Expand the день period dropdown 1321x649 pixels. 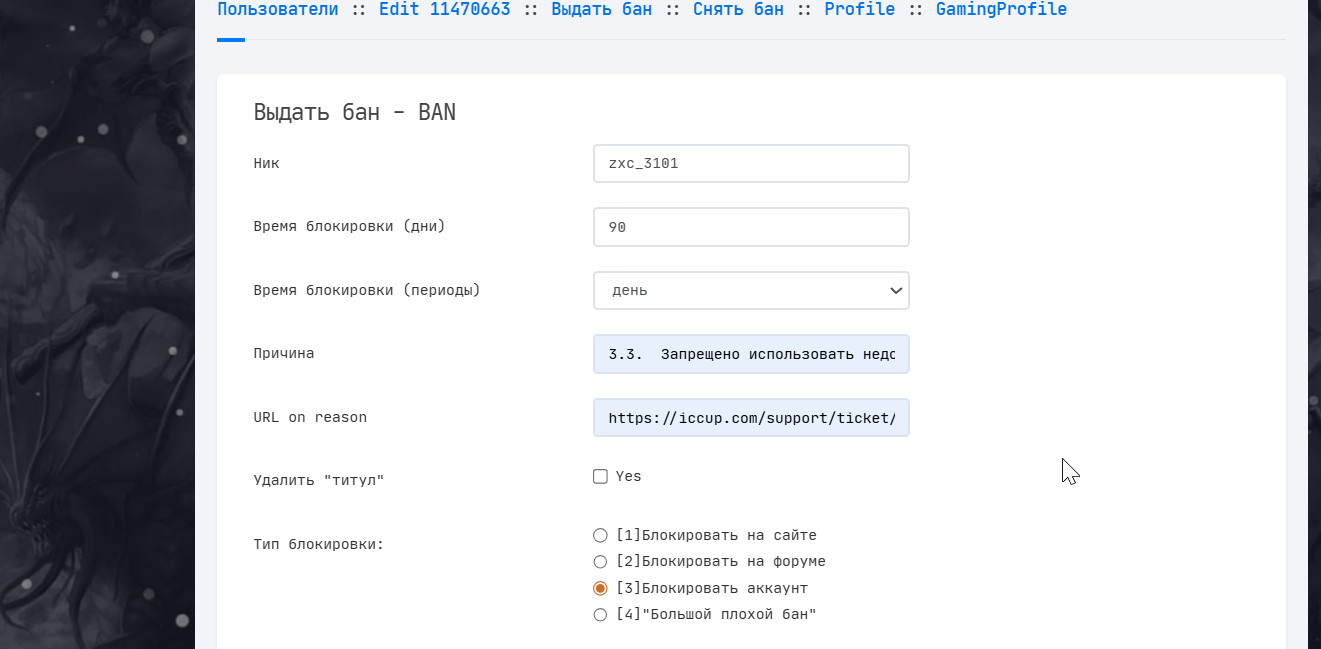coord(751,291)
